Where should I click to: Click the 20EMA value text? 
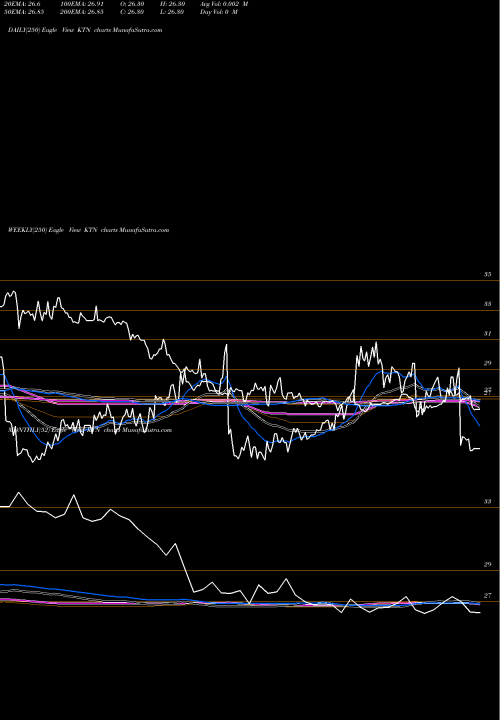22,4
